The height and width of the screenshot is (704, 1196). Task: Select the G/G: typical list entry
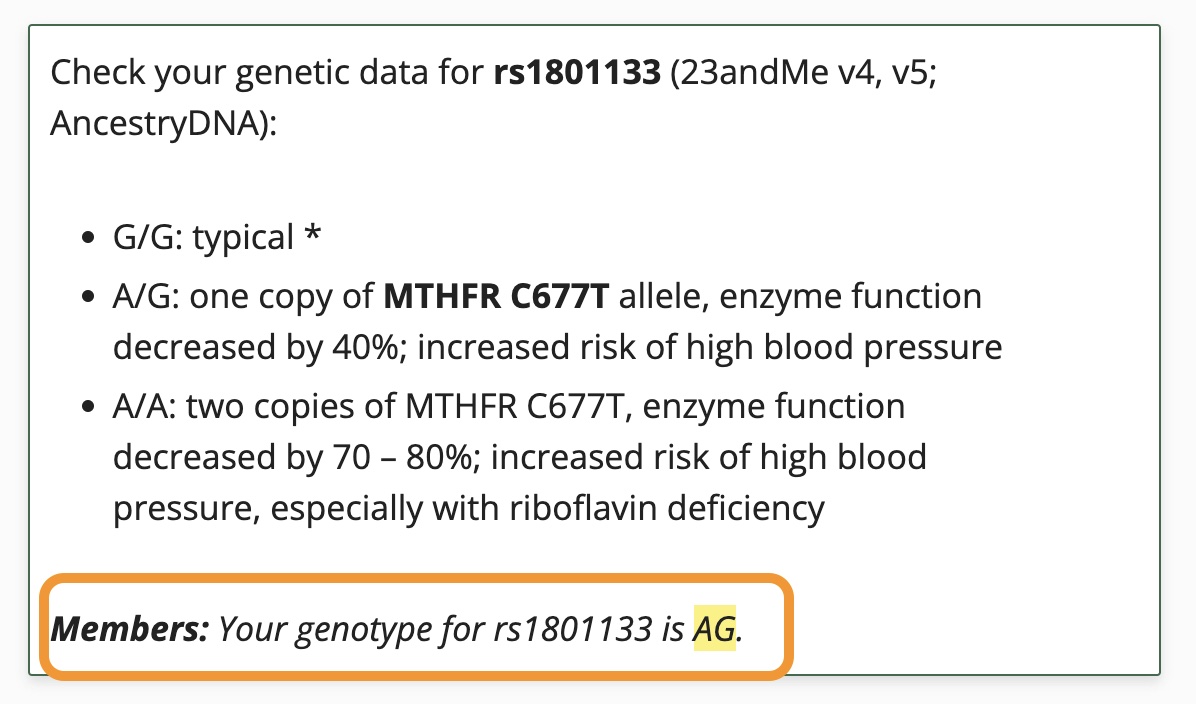tap(217, 237)
